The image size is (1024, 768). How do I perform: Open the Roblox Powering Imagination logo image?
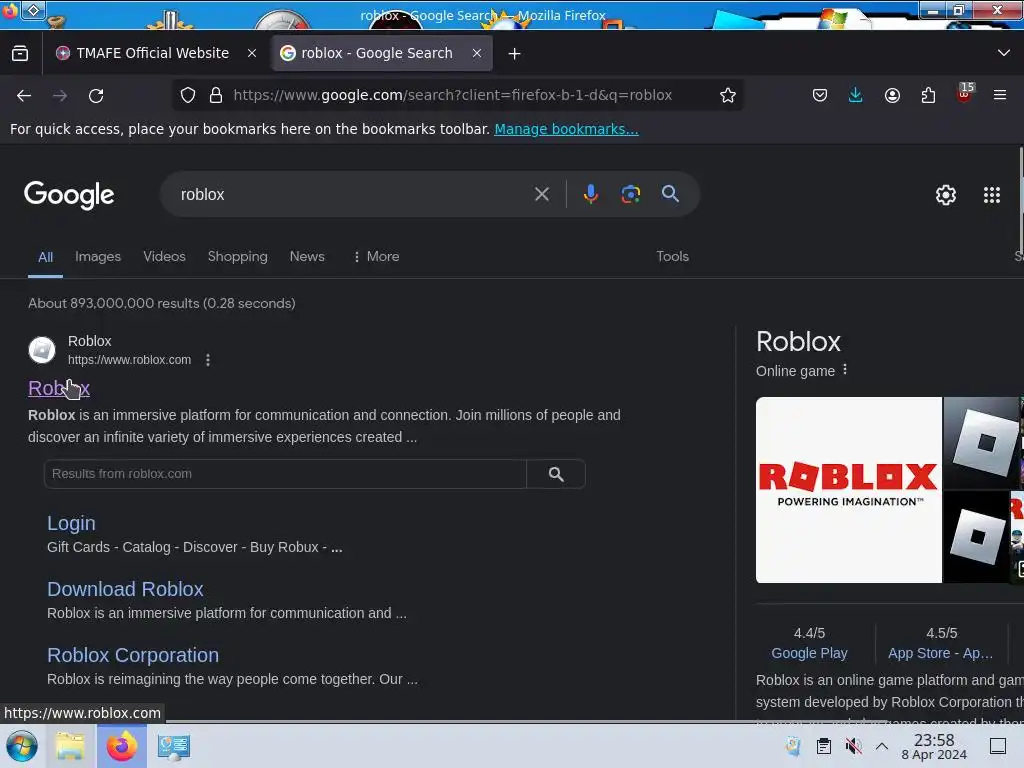[x=849, y=490]
